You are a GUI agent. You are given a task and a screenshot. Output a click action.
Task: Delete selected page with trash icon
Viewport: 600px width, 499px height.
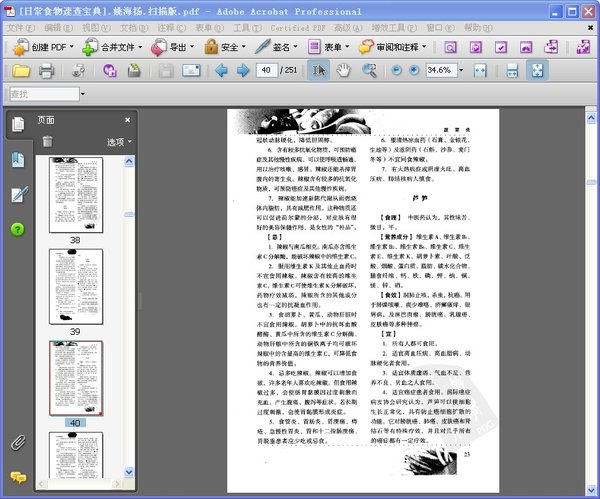47,141
